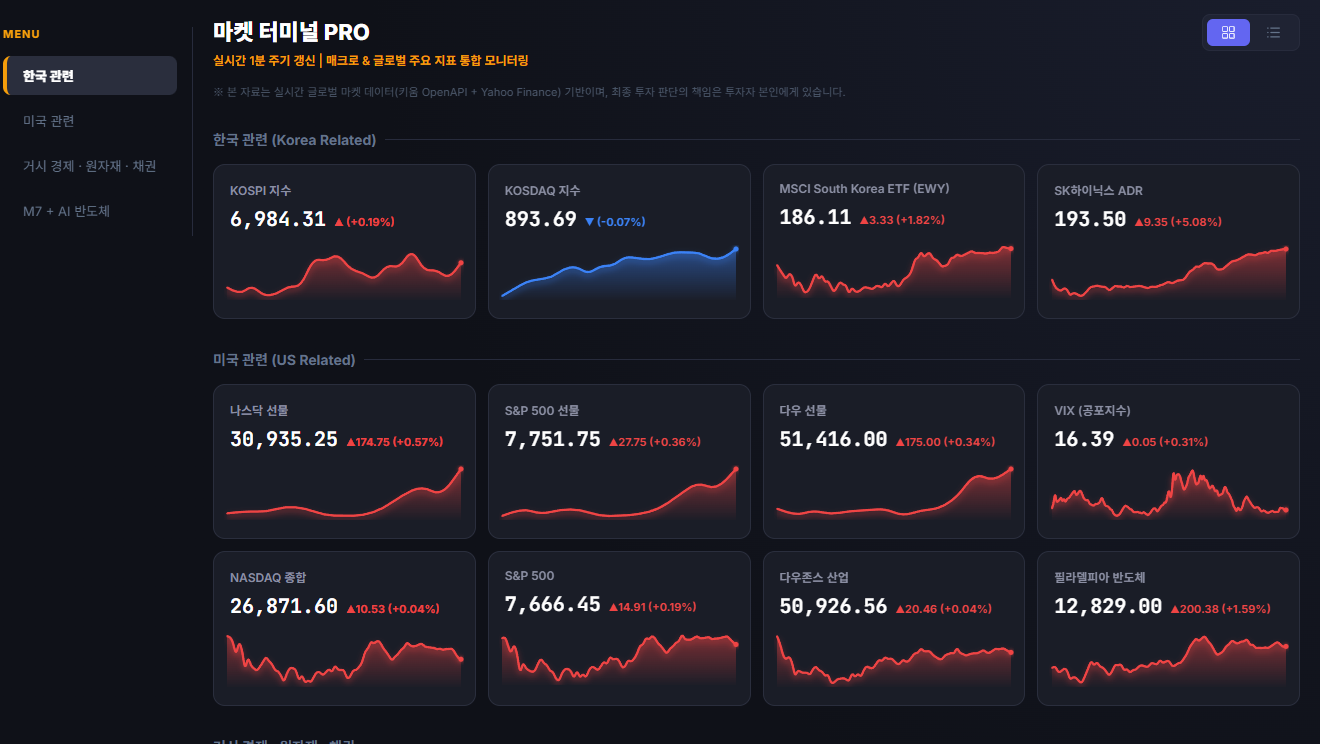The height and width of the screenshot is (744, 1320).
Task: Switch to grid view layout
Action: click(1228, 32)
